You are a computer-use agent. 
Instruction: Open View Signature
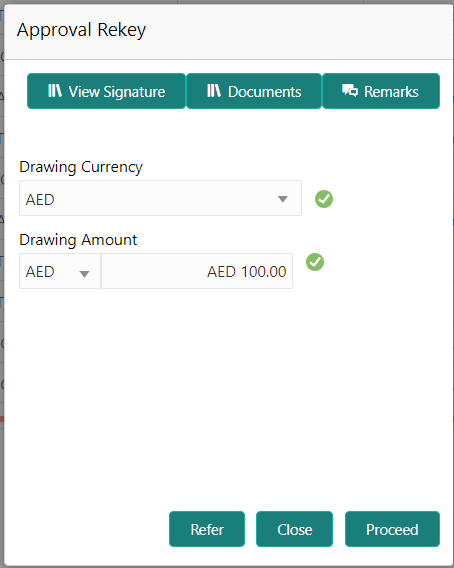point(107,91)
